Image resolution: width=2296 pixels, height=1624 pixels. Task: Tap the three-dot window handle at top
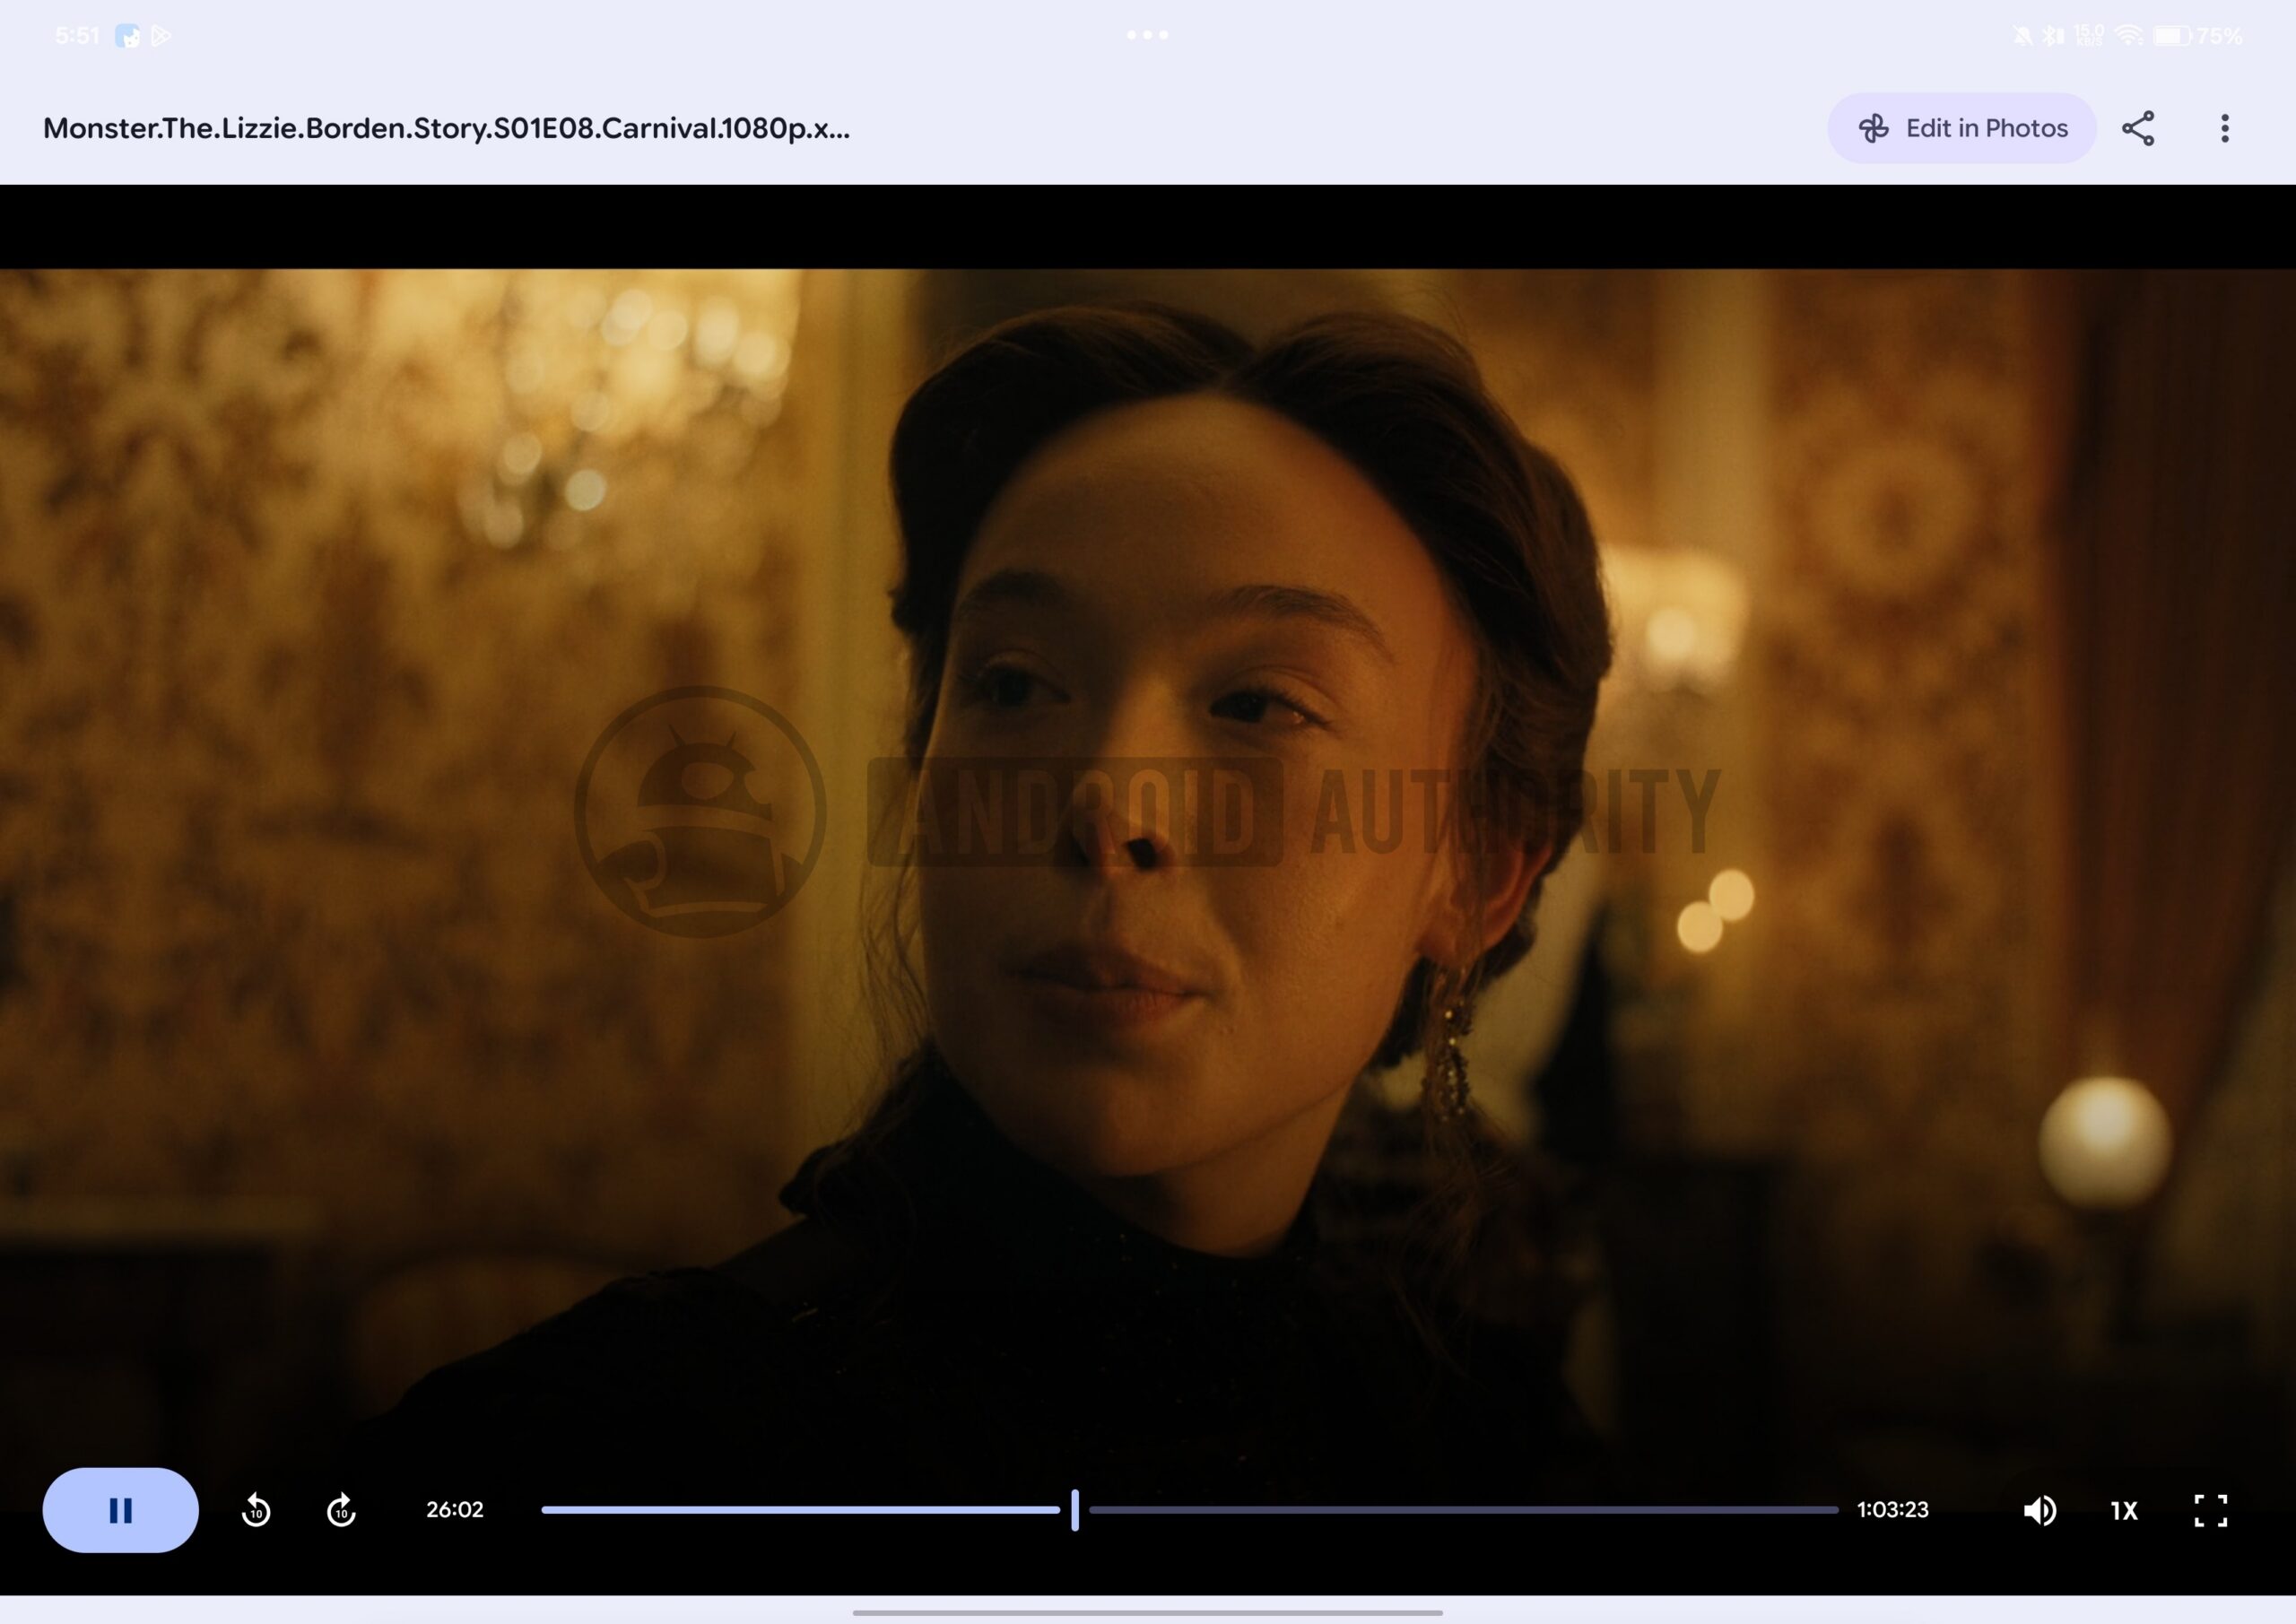(x=1147, y=35)
